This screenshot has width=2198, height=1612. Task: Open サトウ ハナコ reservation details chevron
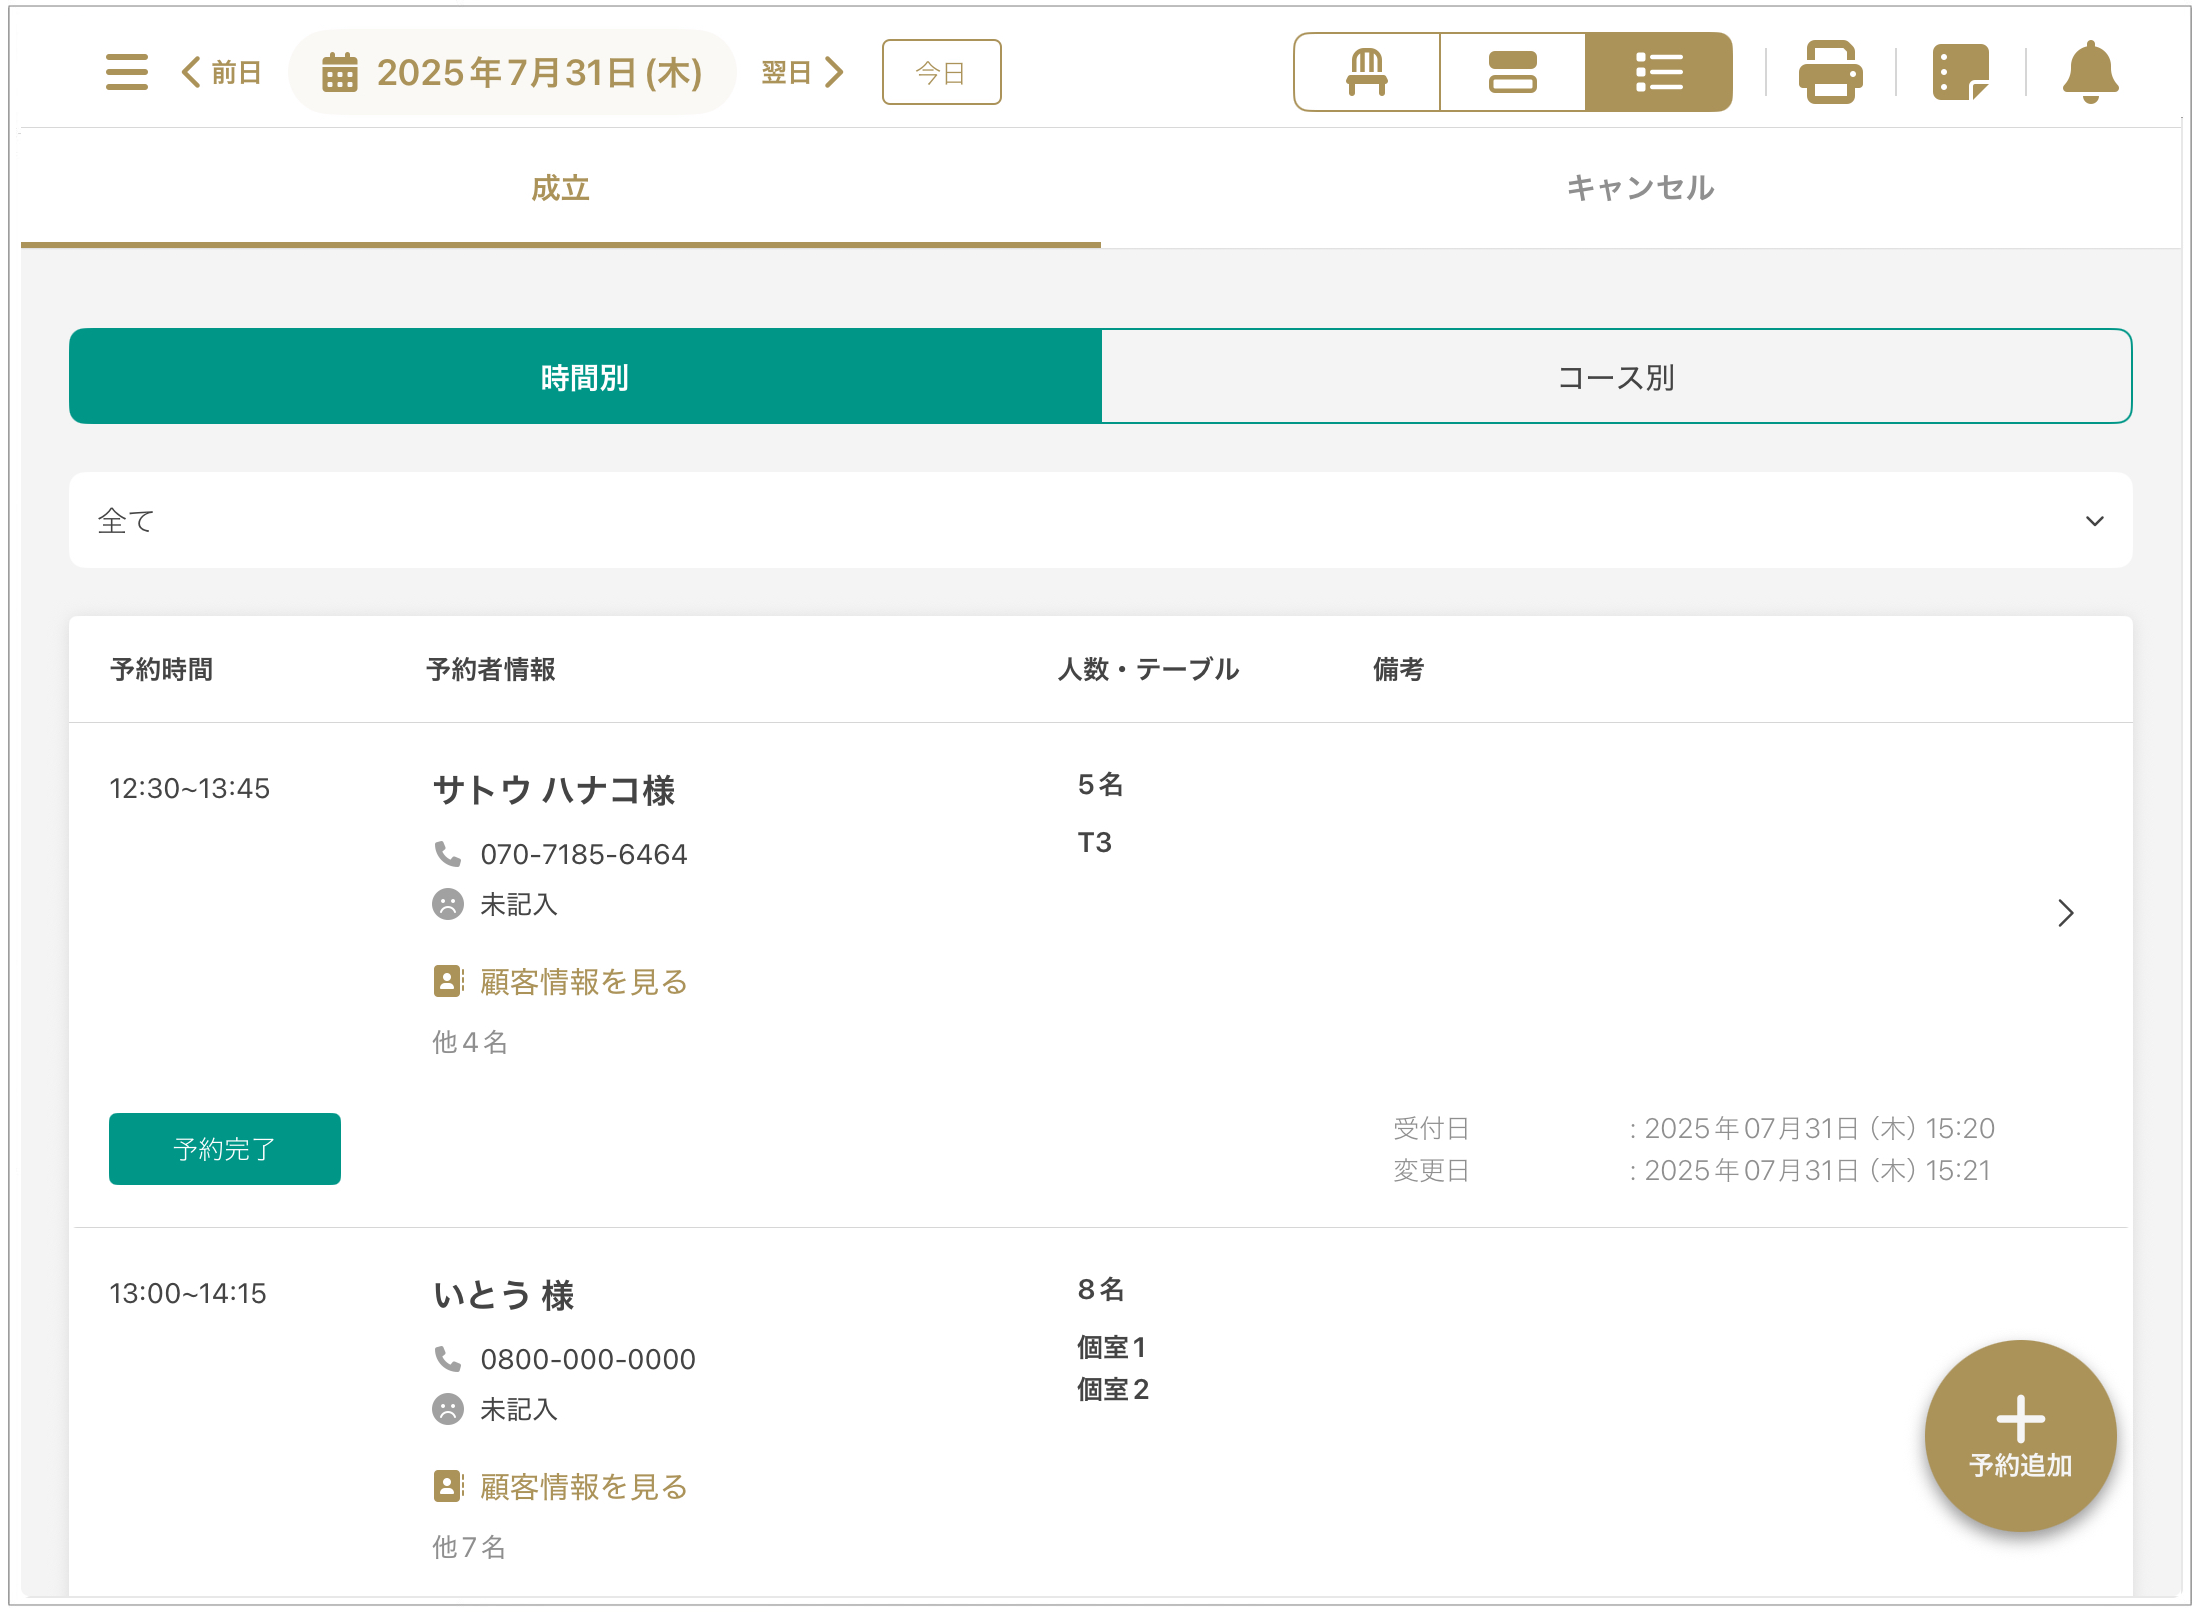click(2065, 913)
